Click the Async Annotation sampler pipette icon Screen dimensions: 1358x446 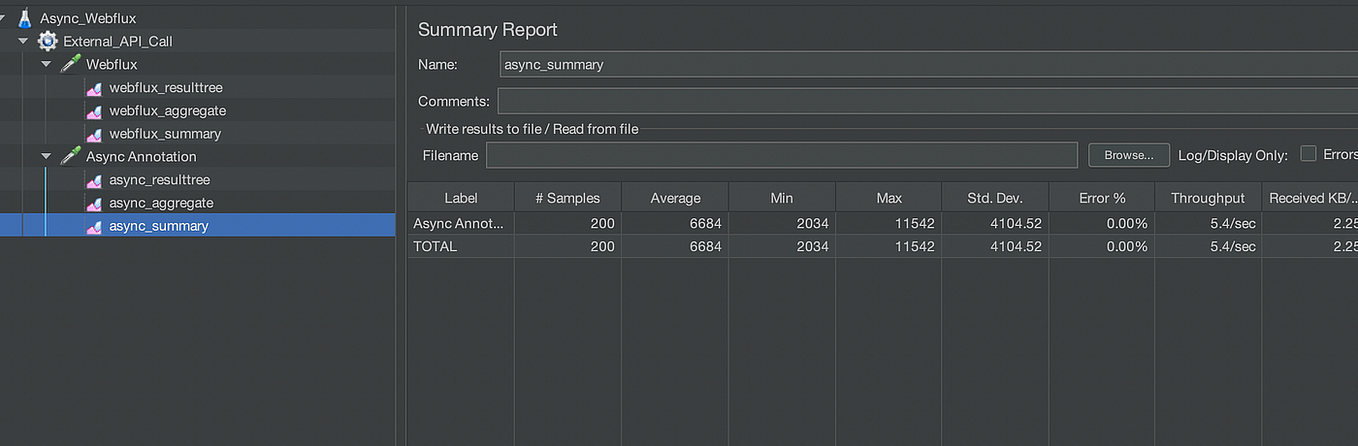[70, 156]
